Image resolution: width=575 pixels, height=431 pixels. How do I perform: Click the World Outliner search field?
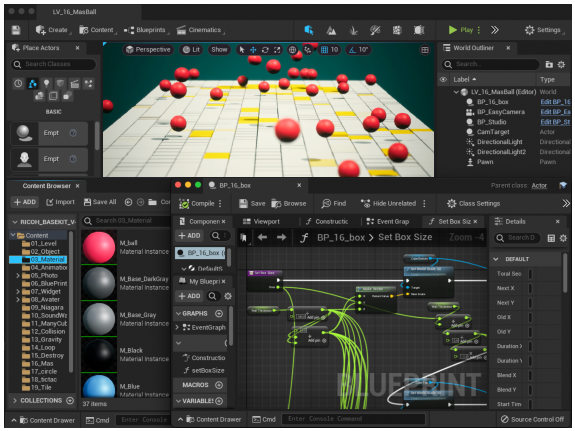pyautogui.click(x=491, y=64)
